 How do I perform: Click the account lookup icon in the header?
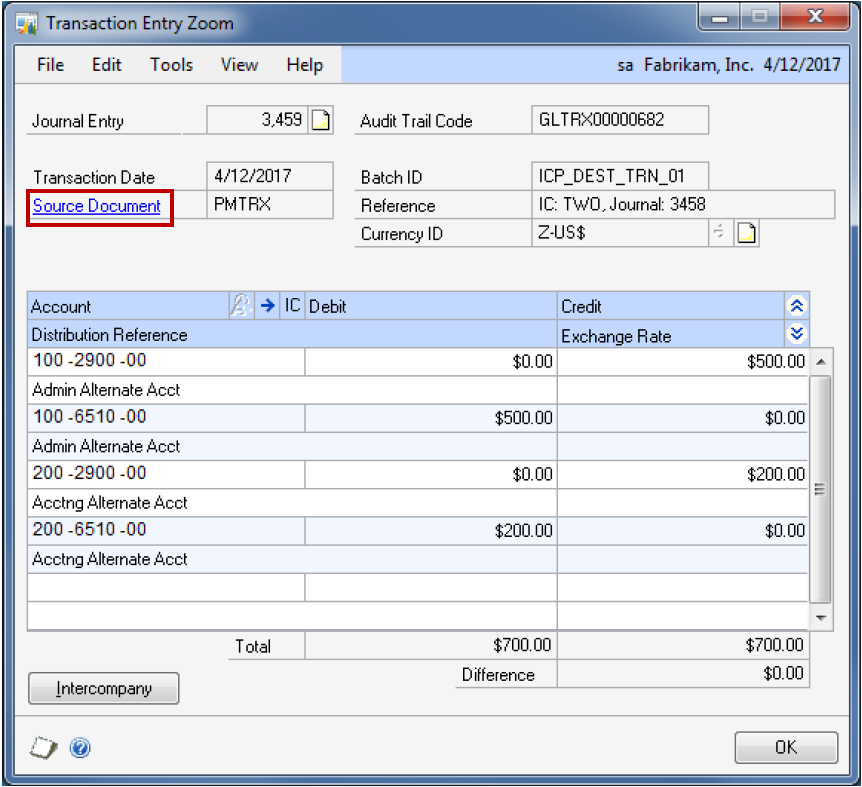pos(240,307)
